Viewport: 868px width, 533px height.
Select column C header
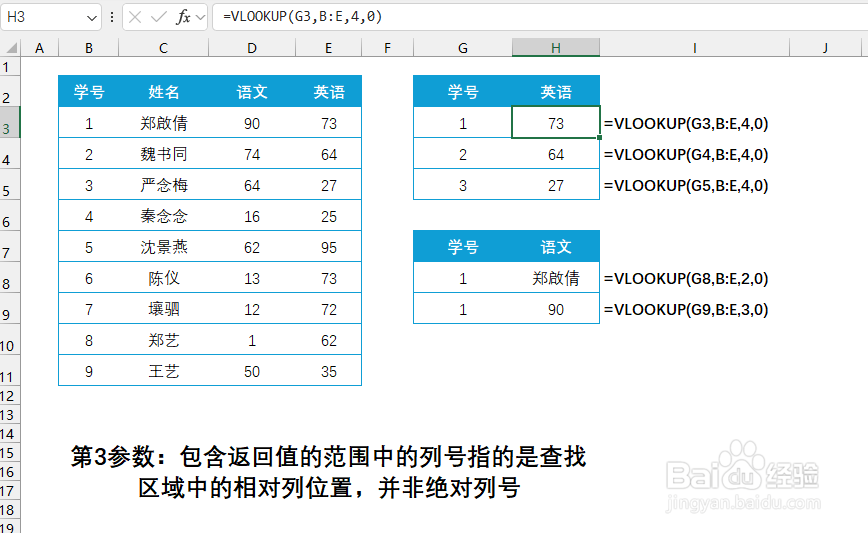(x=163, y=48)
